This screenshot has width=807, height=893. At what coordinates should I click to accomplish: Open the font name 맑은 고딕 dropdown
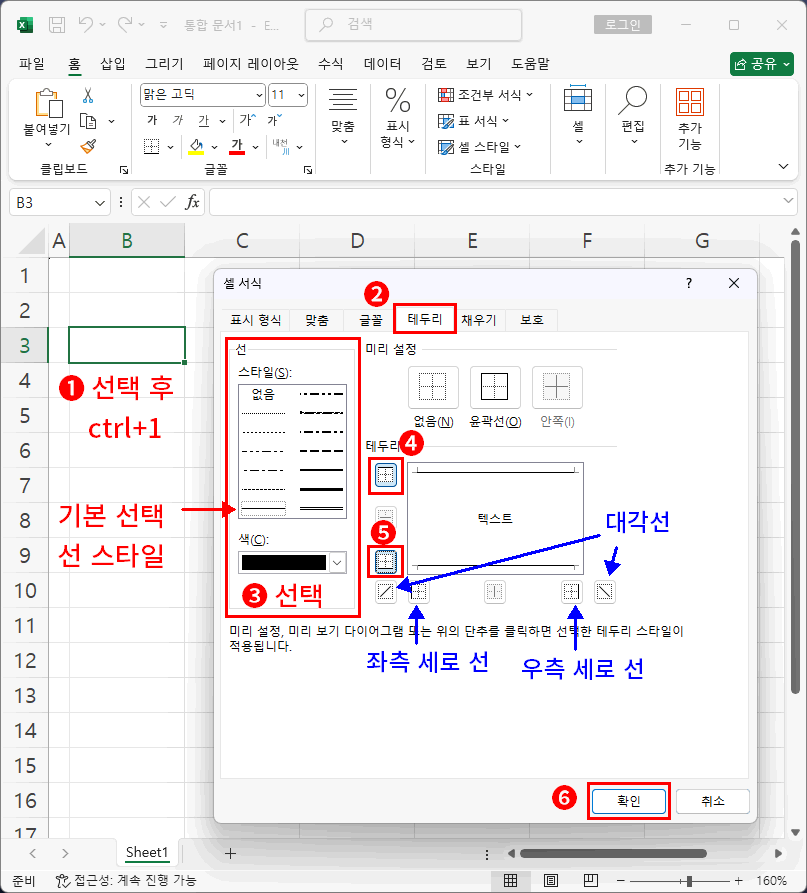(x=259, y=95)
